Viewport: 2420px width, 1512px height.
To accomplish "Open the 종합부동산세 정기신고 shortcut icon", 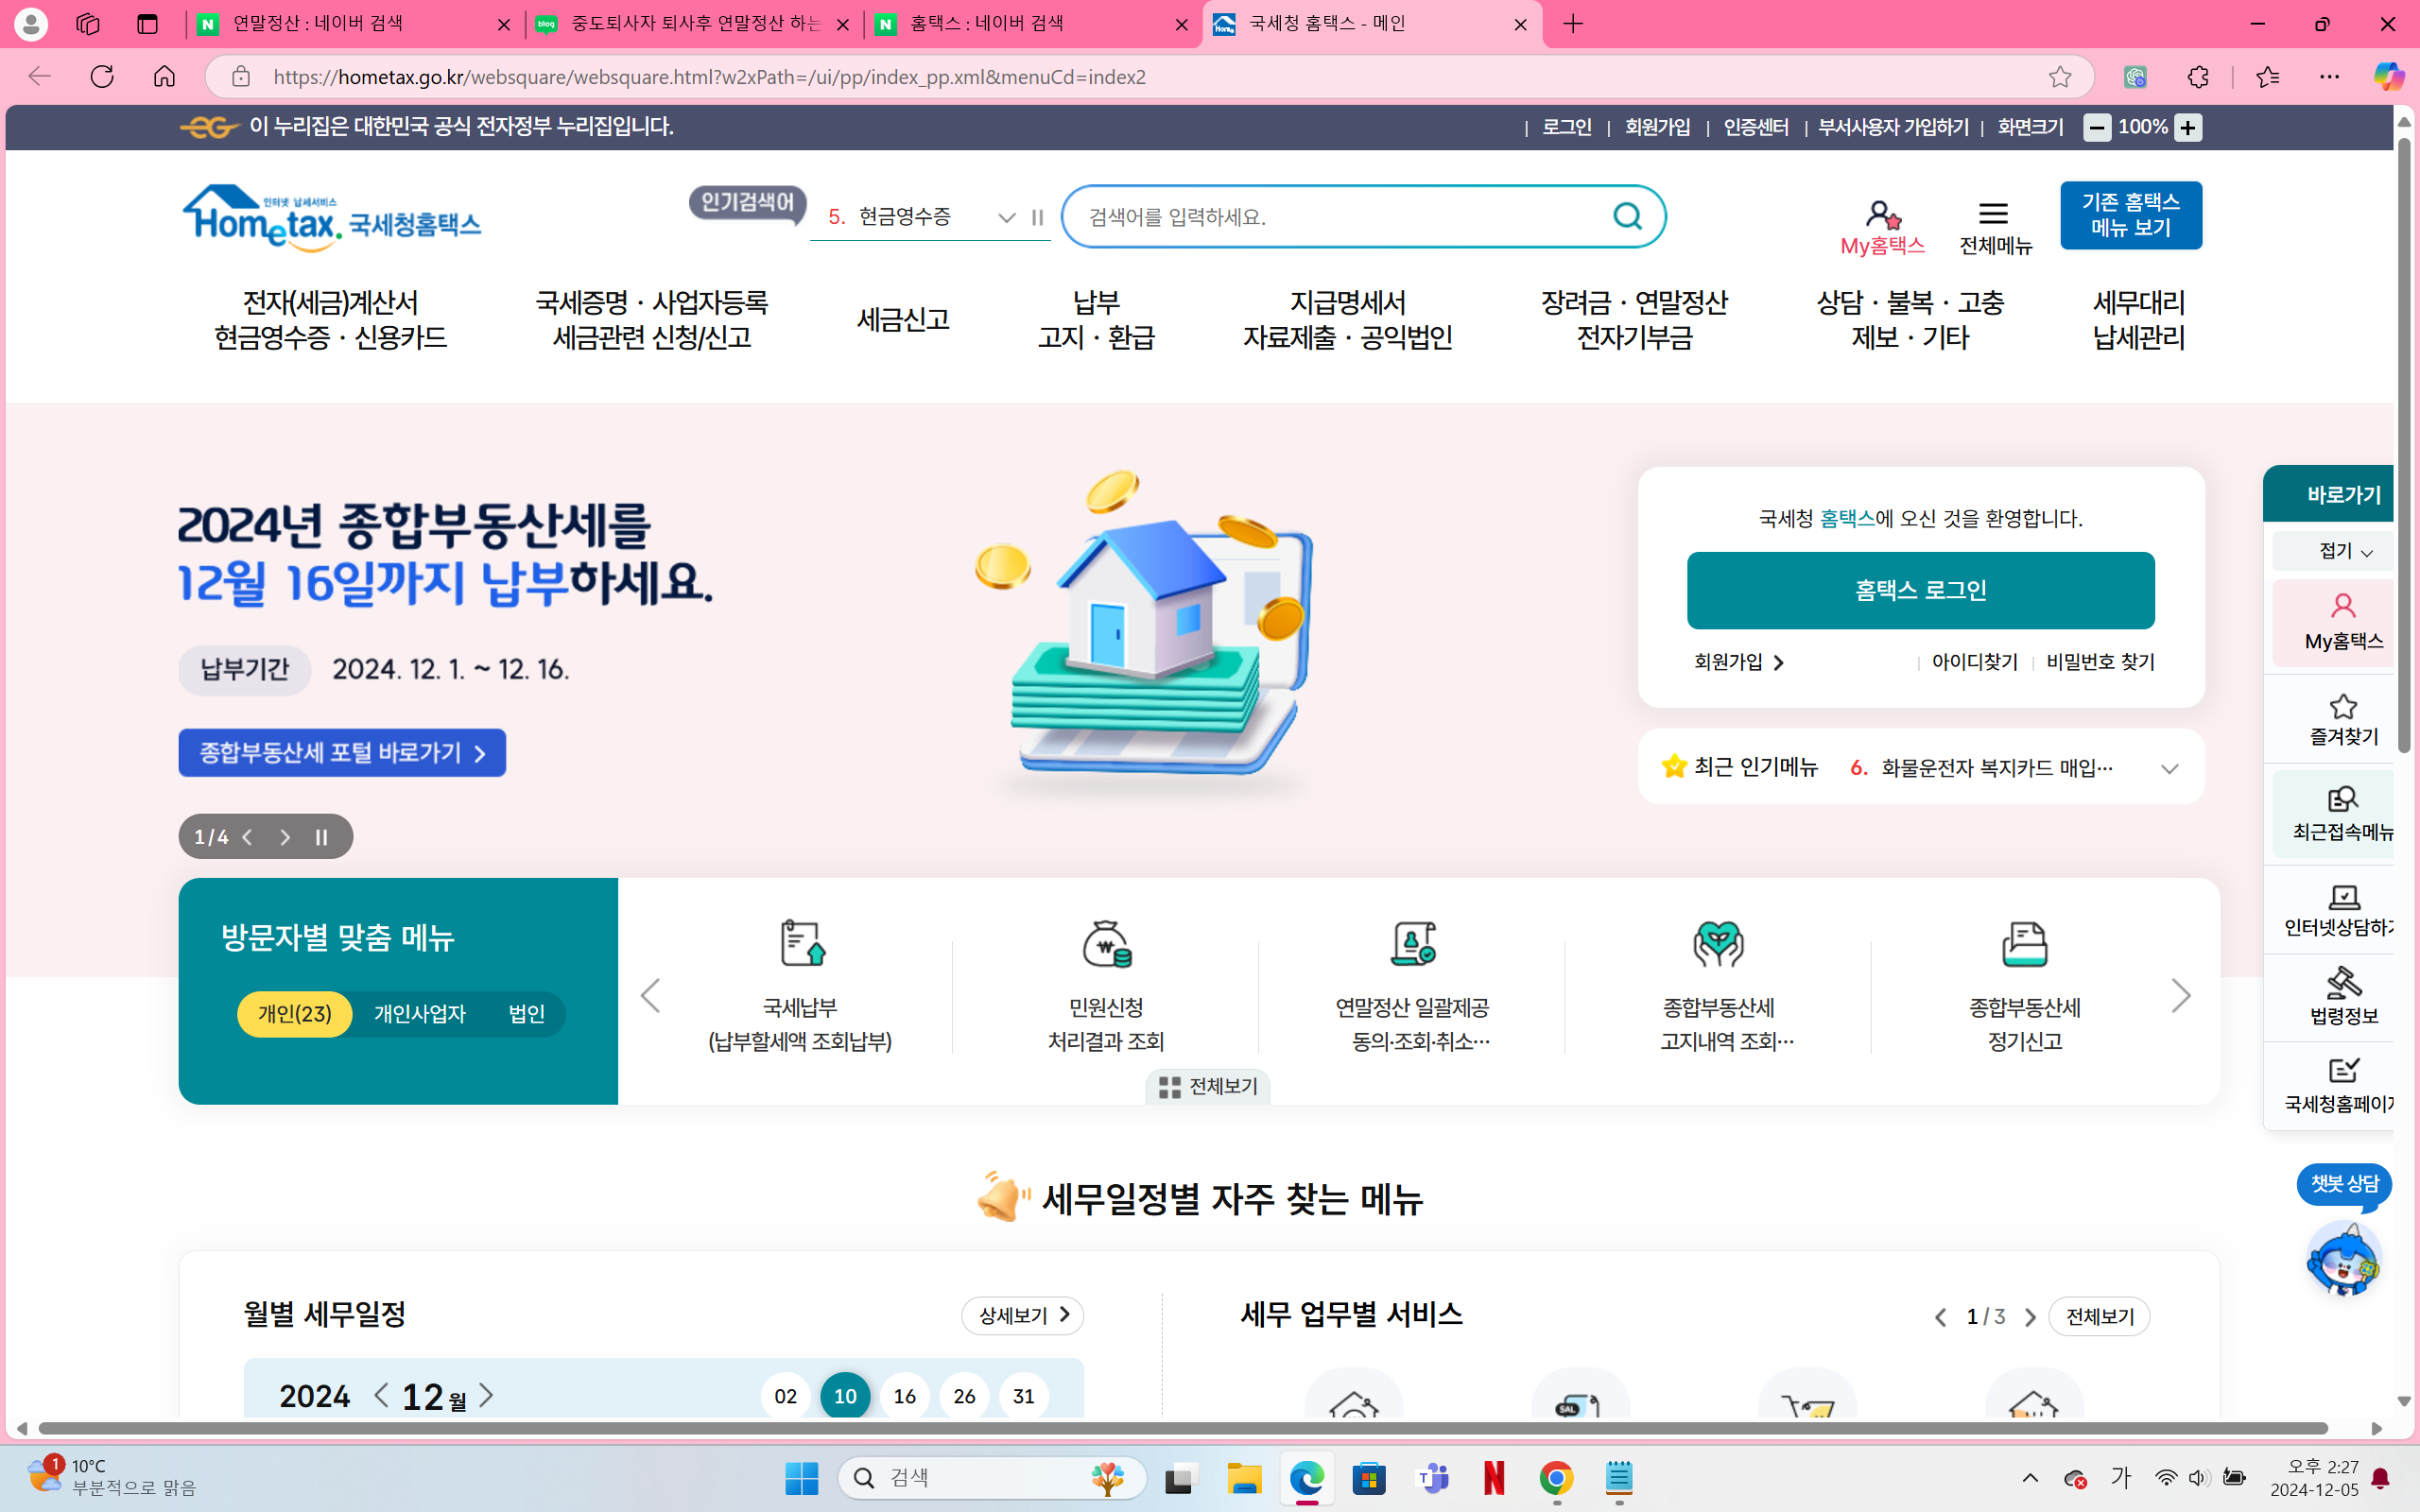I will point(2023,943).
